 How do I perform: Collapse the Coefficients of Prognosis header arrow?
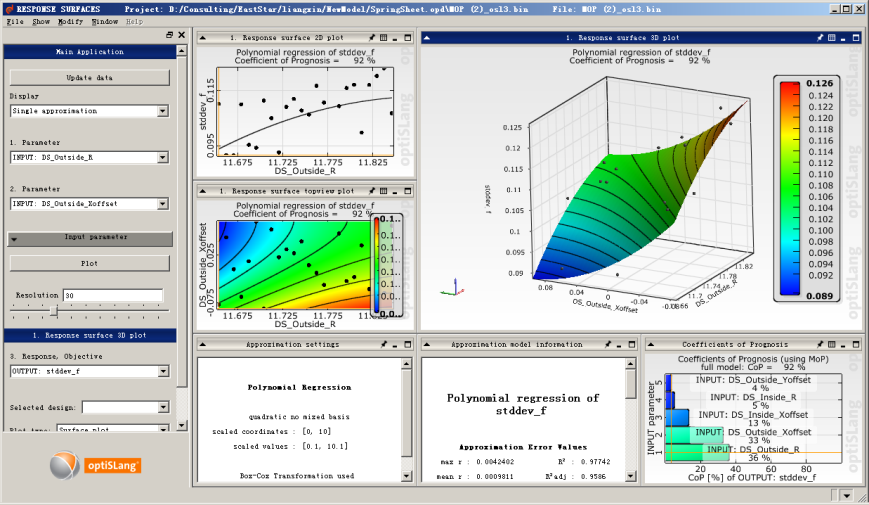[x=651, y=344]
